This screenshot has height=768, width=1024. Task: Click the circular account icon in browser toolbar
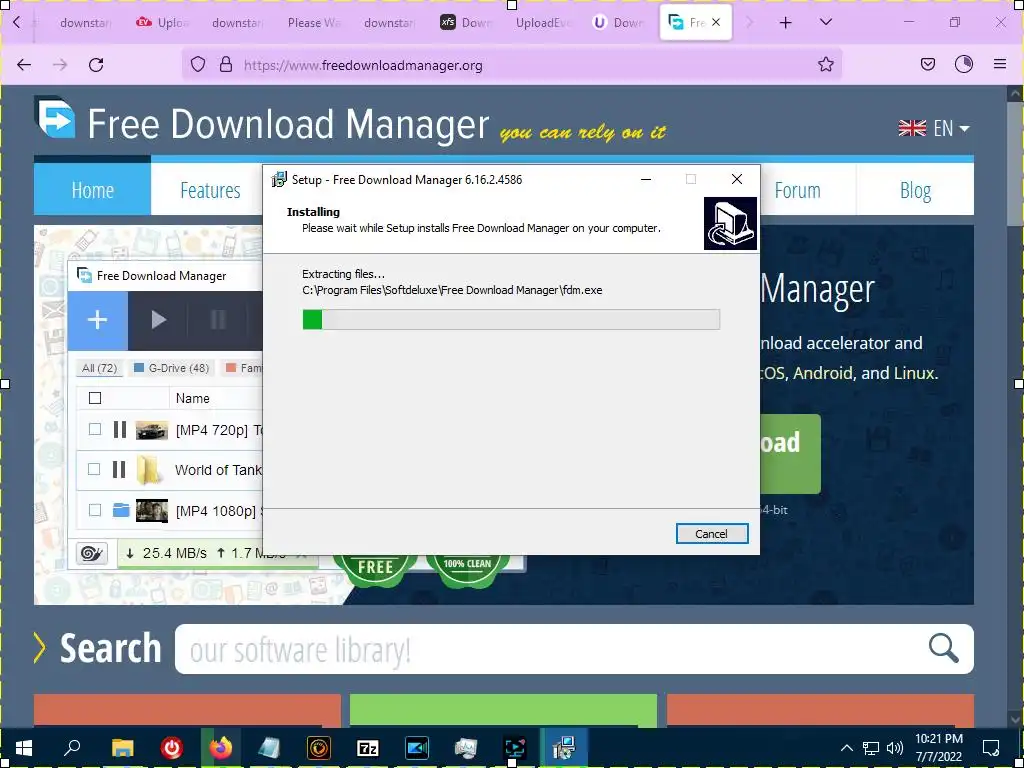coord(964,64)
